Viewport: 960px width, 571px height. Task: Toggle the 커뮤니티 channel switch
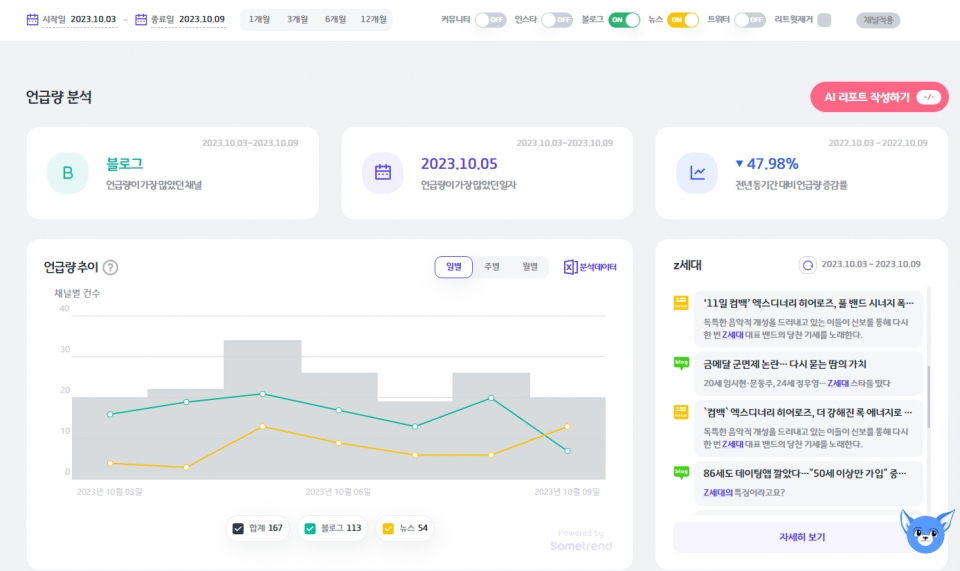coord(490,20)
